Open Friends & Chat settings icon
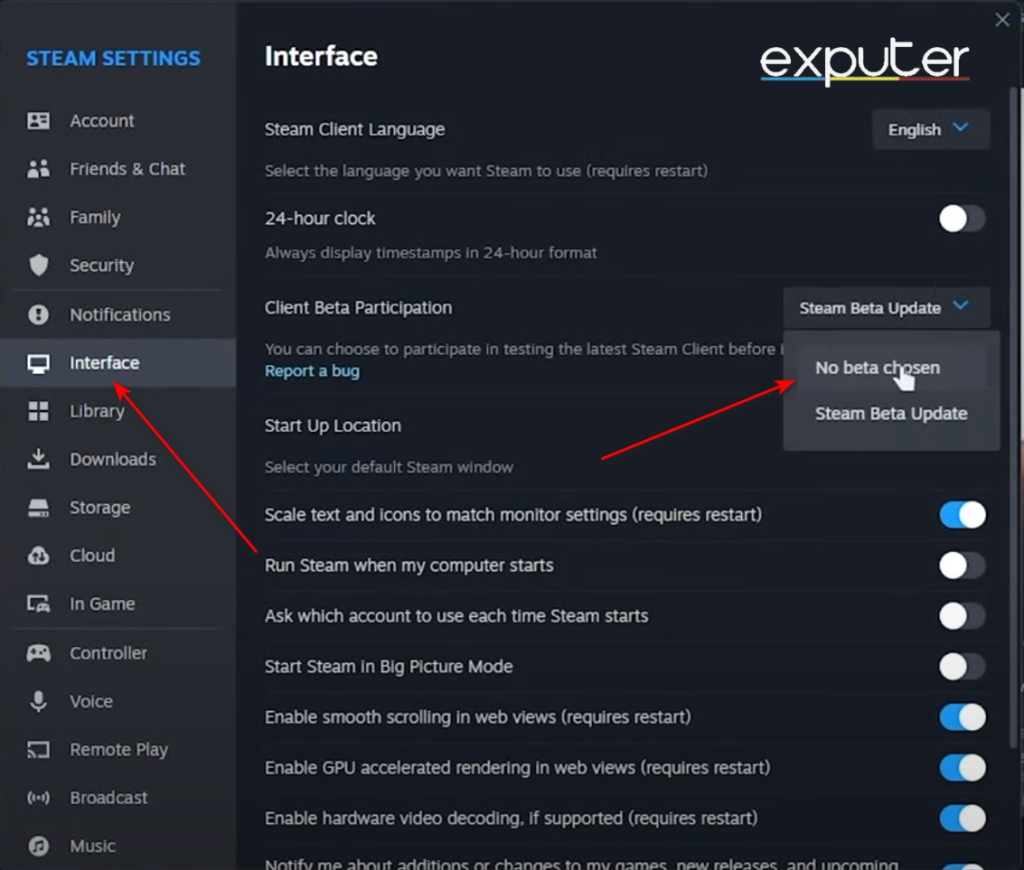The height and width of the screenshot is (870, 1024). pos(38,169)
